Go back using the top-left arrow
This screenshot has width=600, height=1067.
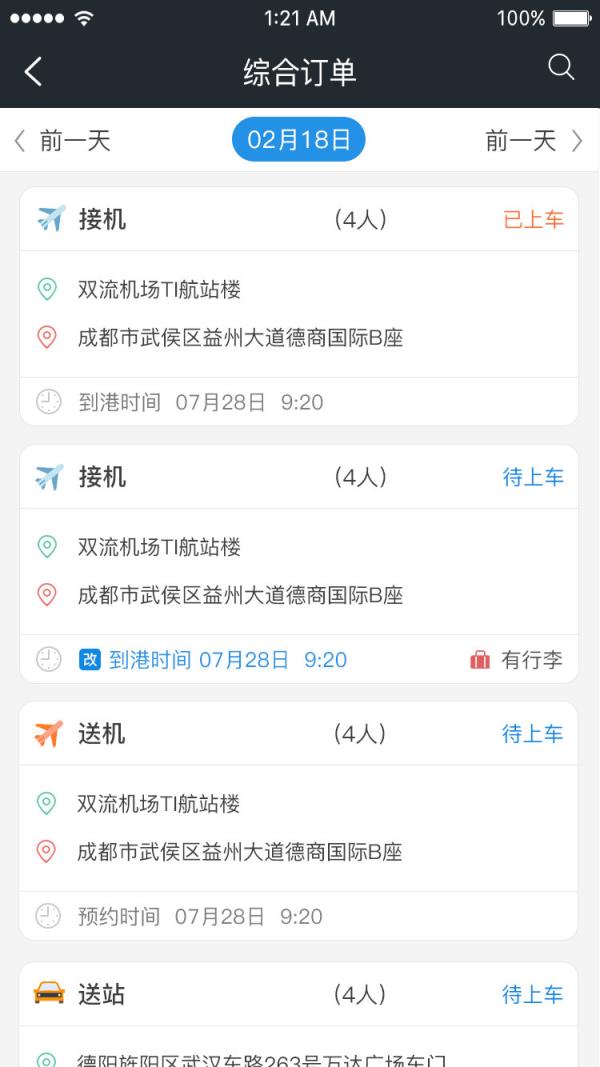(32, 71)
